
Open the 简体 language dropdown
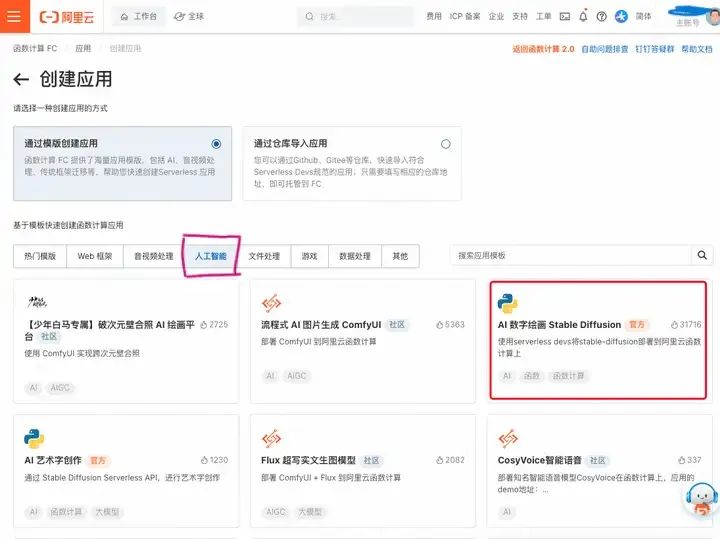pyautogui.click(x=643, y=17)
